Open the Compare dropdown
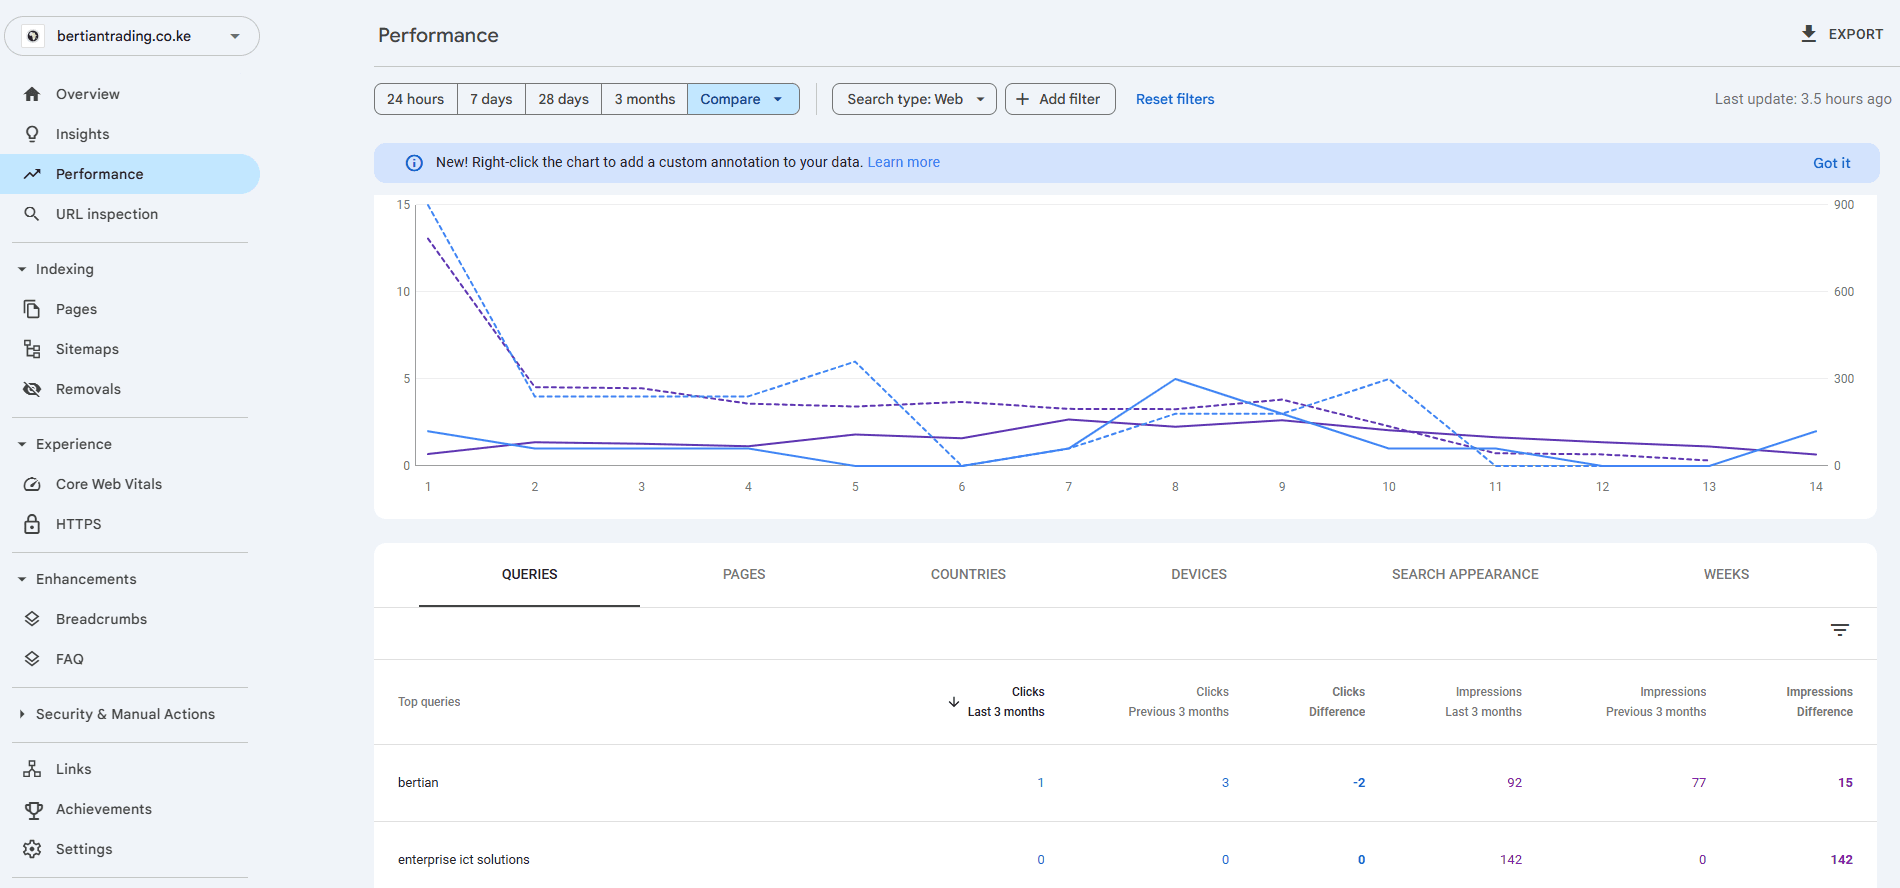 tap(742, 99)
